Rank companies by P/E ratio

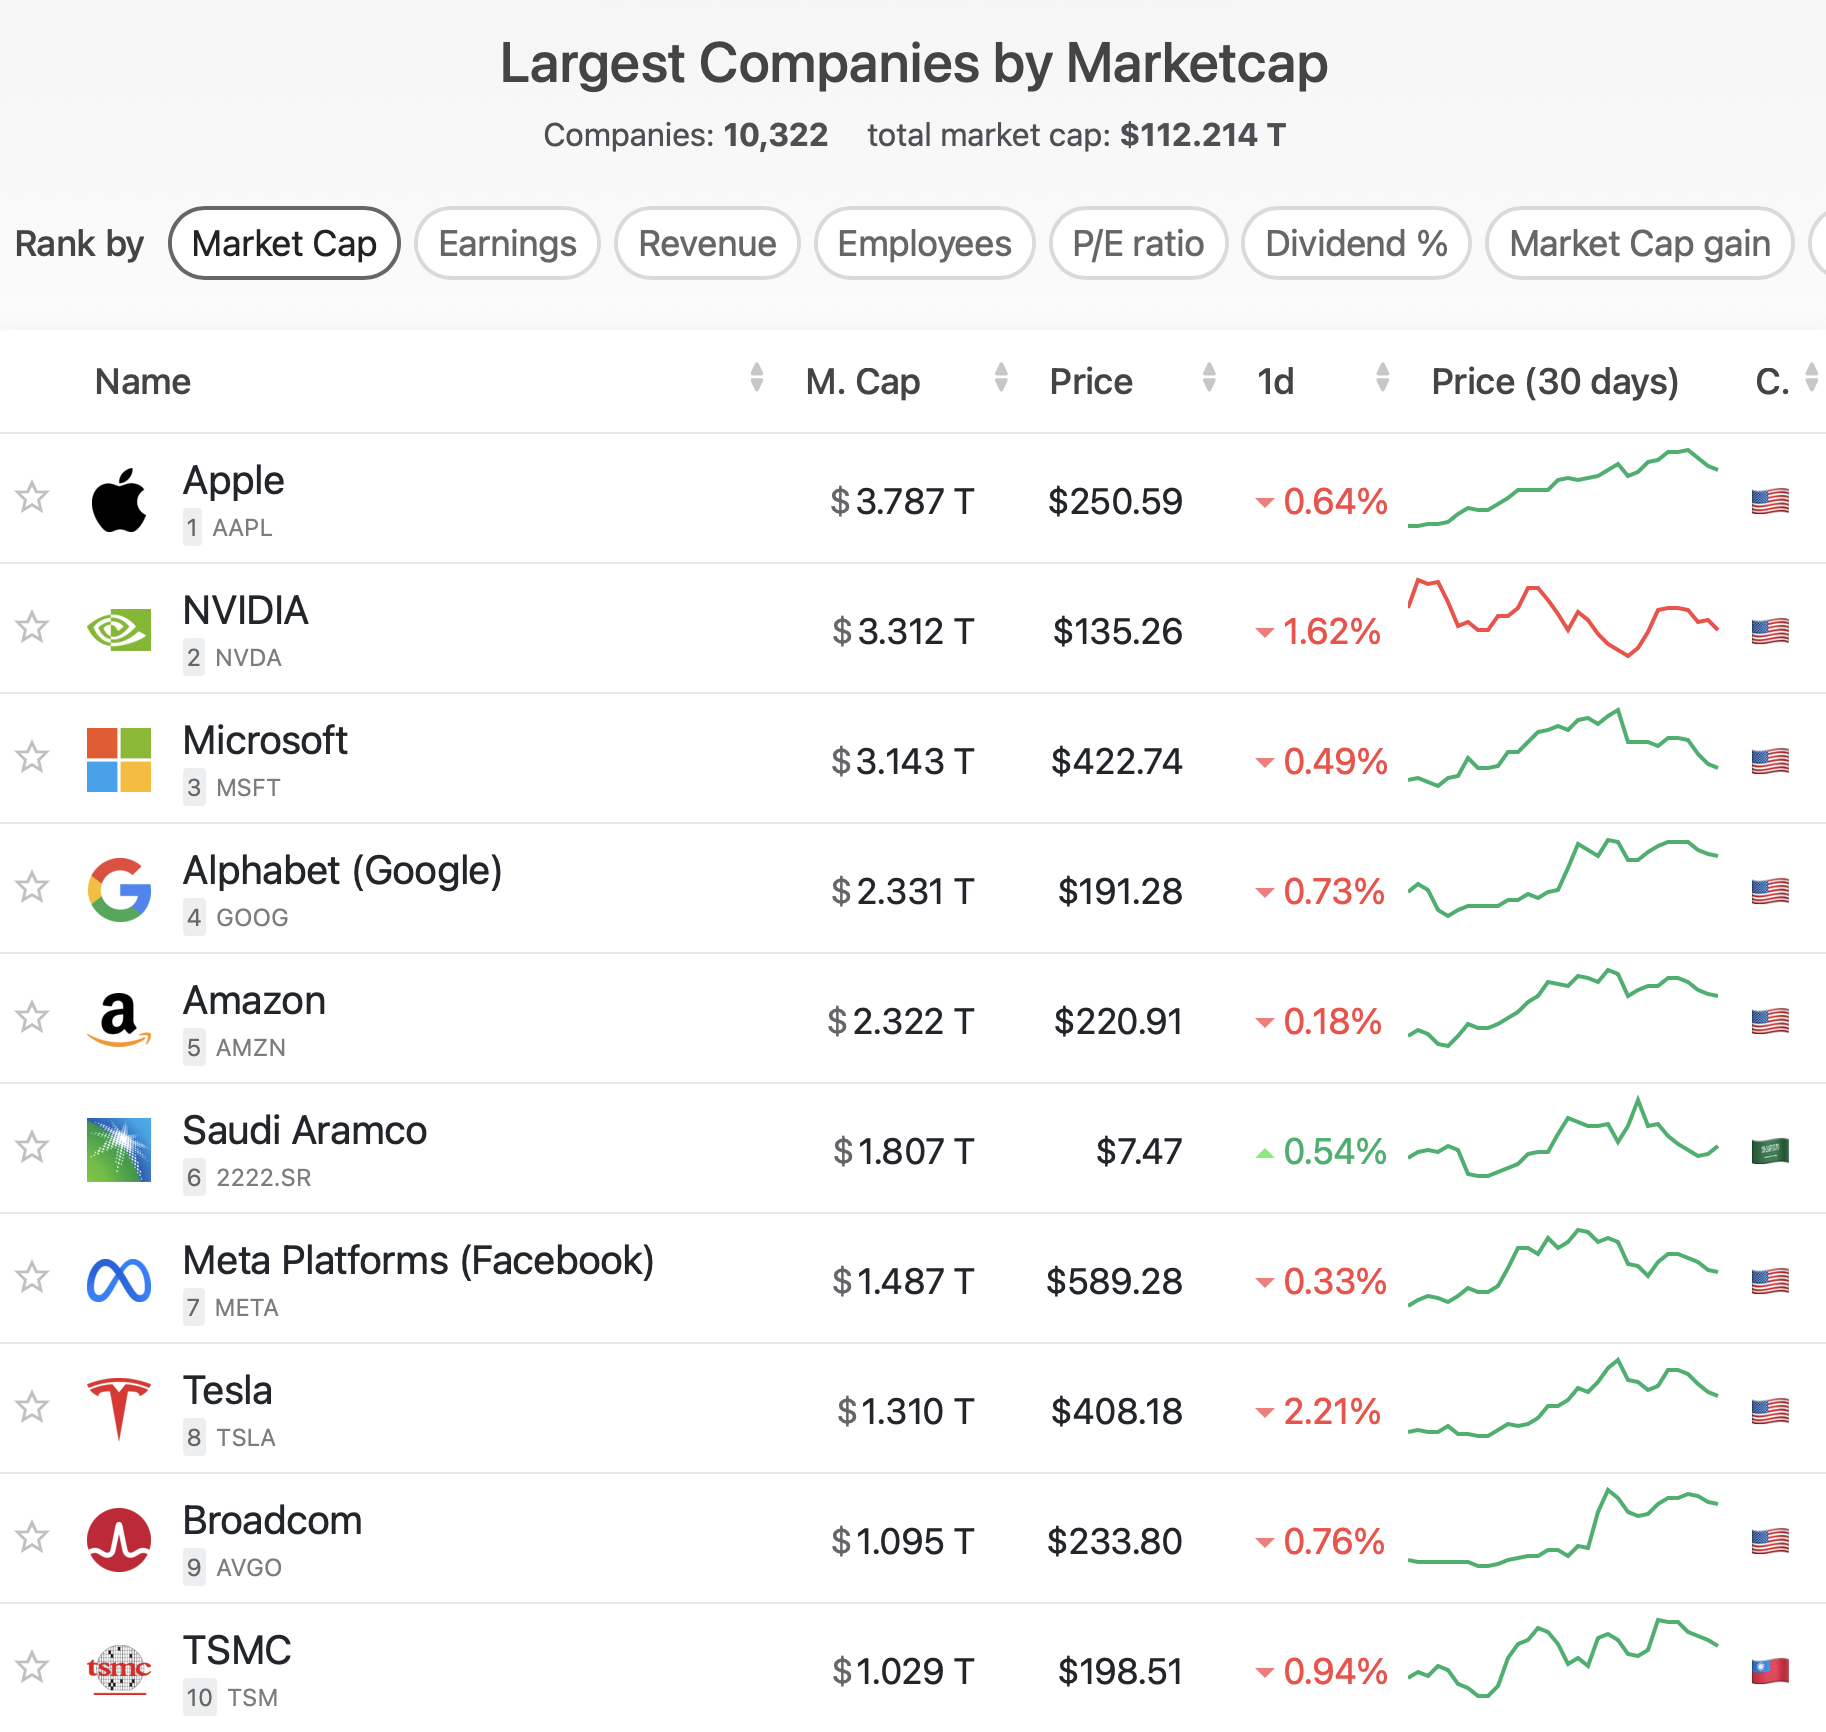click(1138, 243)
